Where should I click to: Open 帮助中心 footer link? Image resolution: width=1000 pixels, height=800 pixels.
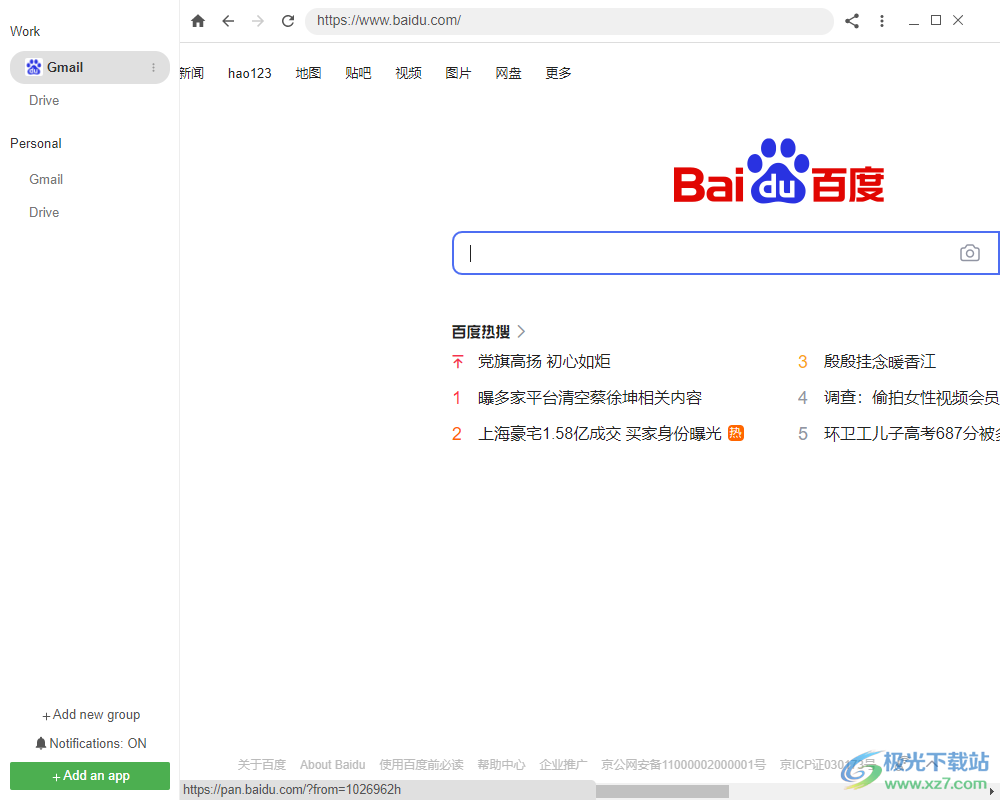click(501, 764)
